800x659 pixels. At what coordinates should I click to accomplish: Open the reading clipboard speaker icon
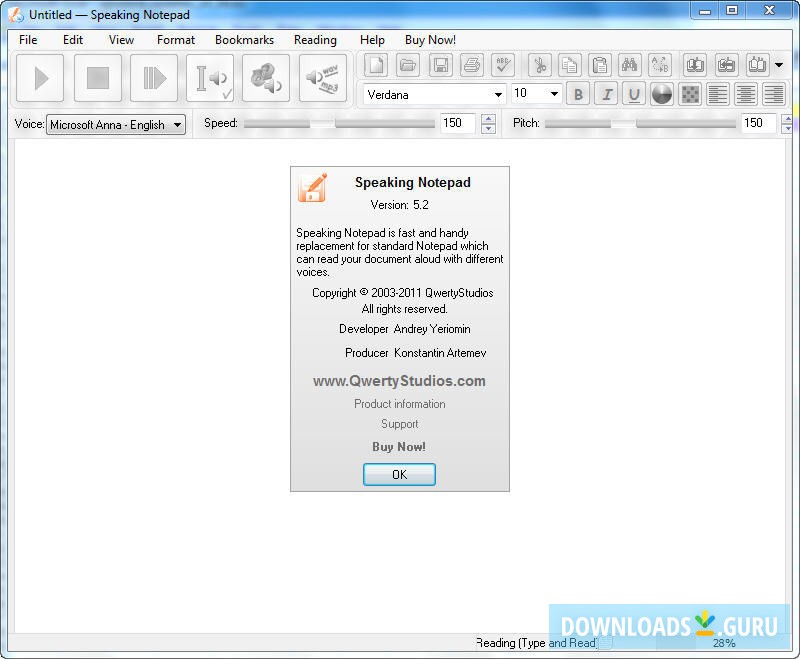(266, 78)
